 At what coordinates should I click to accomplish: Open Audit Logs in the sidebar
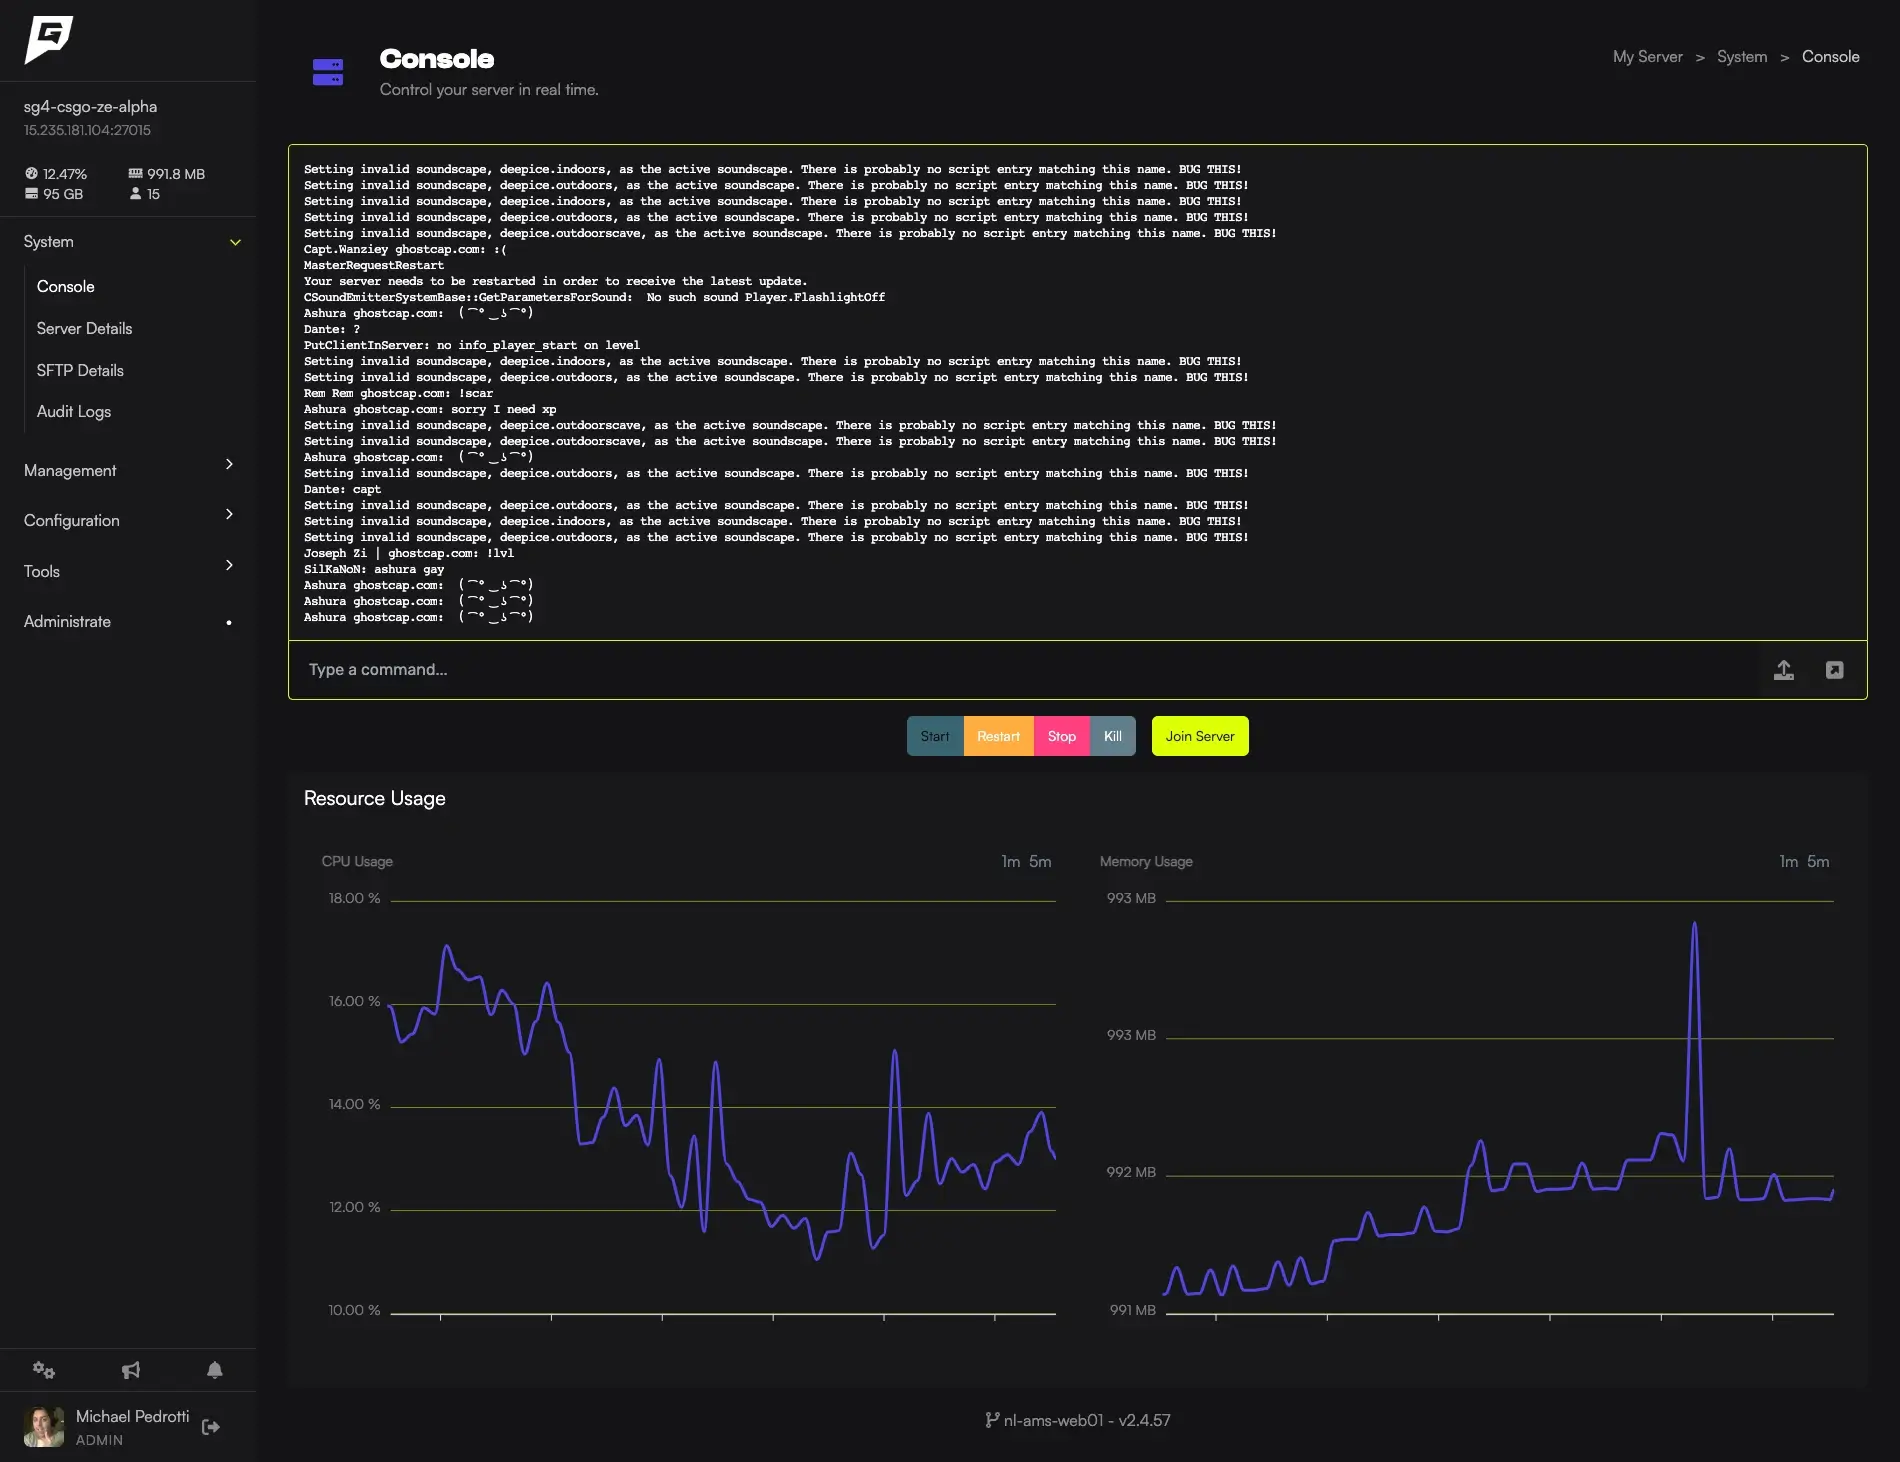coord(74,411)
